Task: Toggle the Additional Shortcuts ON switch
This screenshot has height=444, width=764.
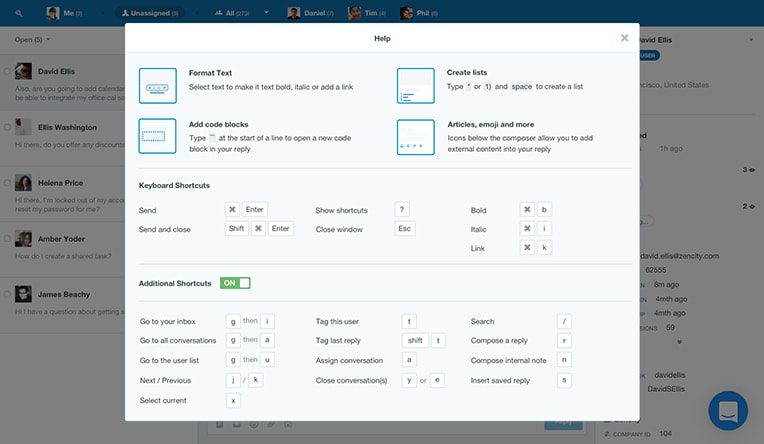Action: click(235, 283)
